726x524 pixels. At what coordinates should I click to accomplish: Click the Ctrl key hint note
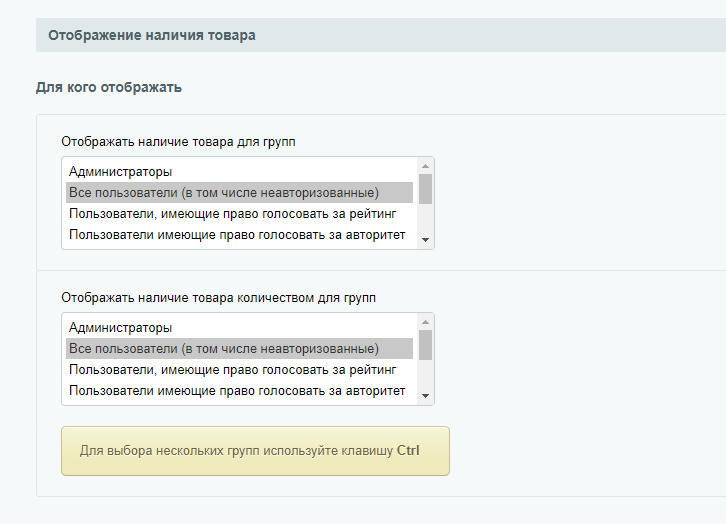256,451
